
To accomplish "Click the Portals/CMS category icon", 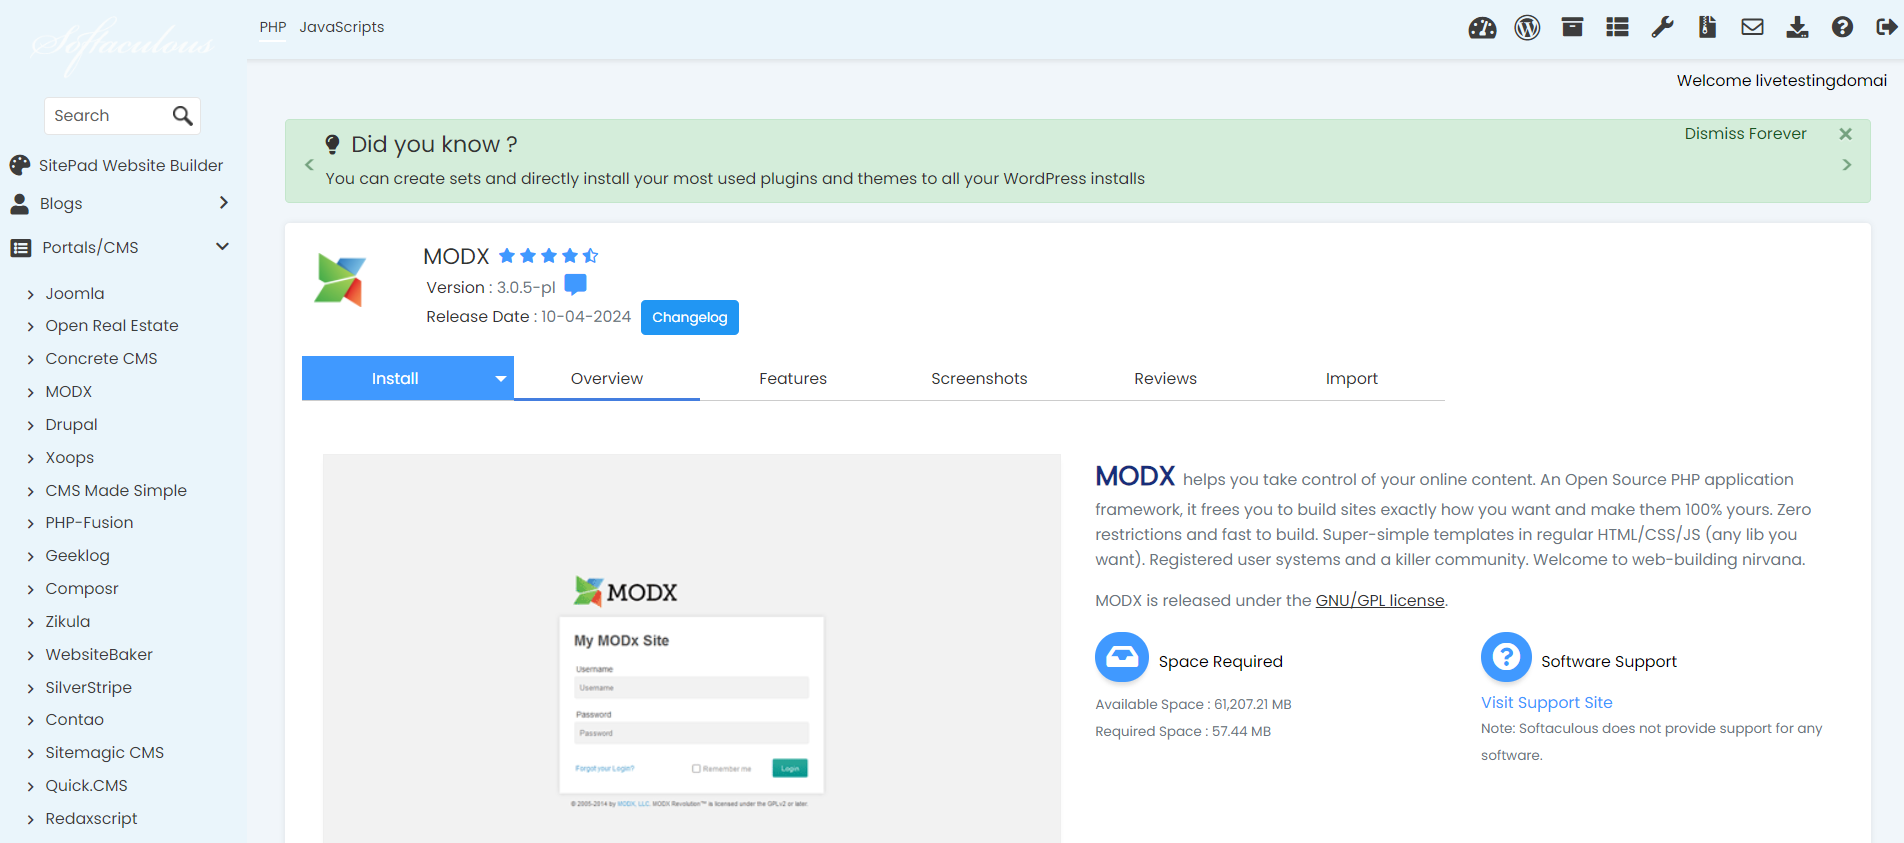I will pyautogui.click(x=20, y=248).
